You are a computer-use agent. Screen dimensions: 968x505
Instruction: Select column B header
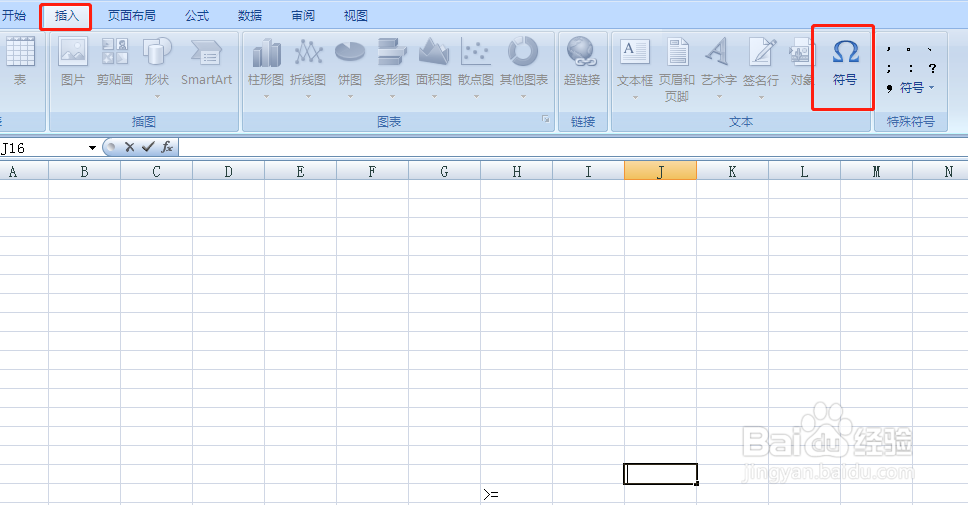pyautogui.click(x=84, y=171)
